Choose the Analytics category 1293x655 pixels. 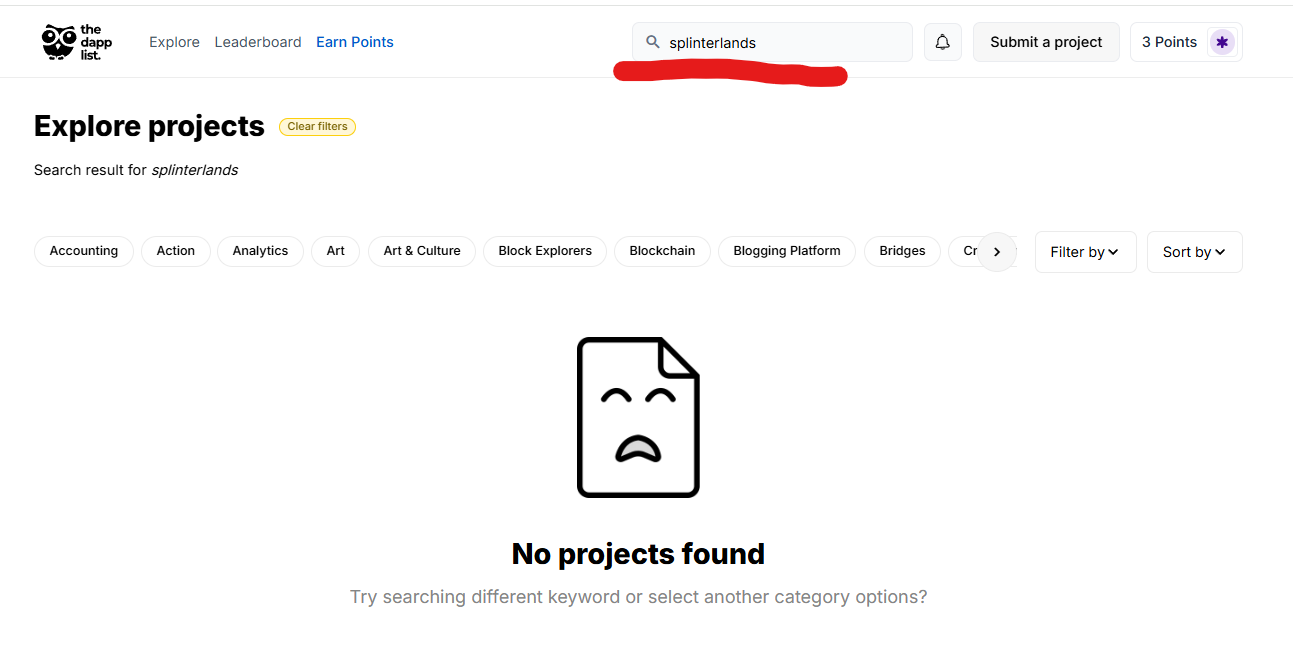pyautogui.click(x=260, y=251)
